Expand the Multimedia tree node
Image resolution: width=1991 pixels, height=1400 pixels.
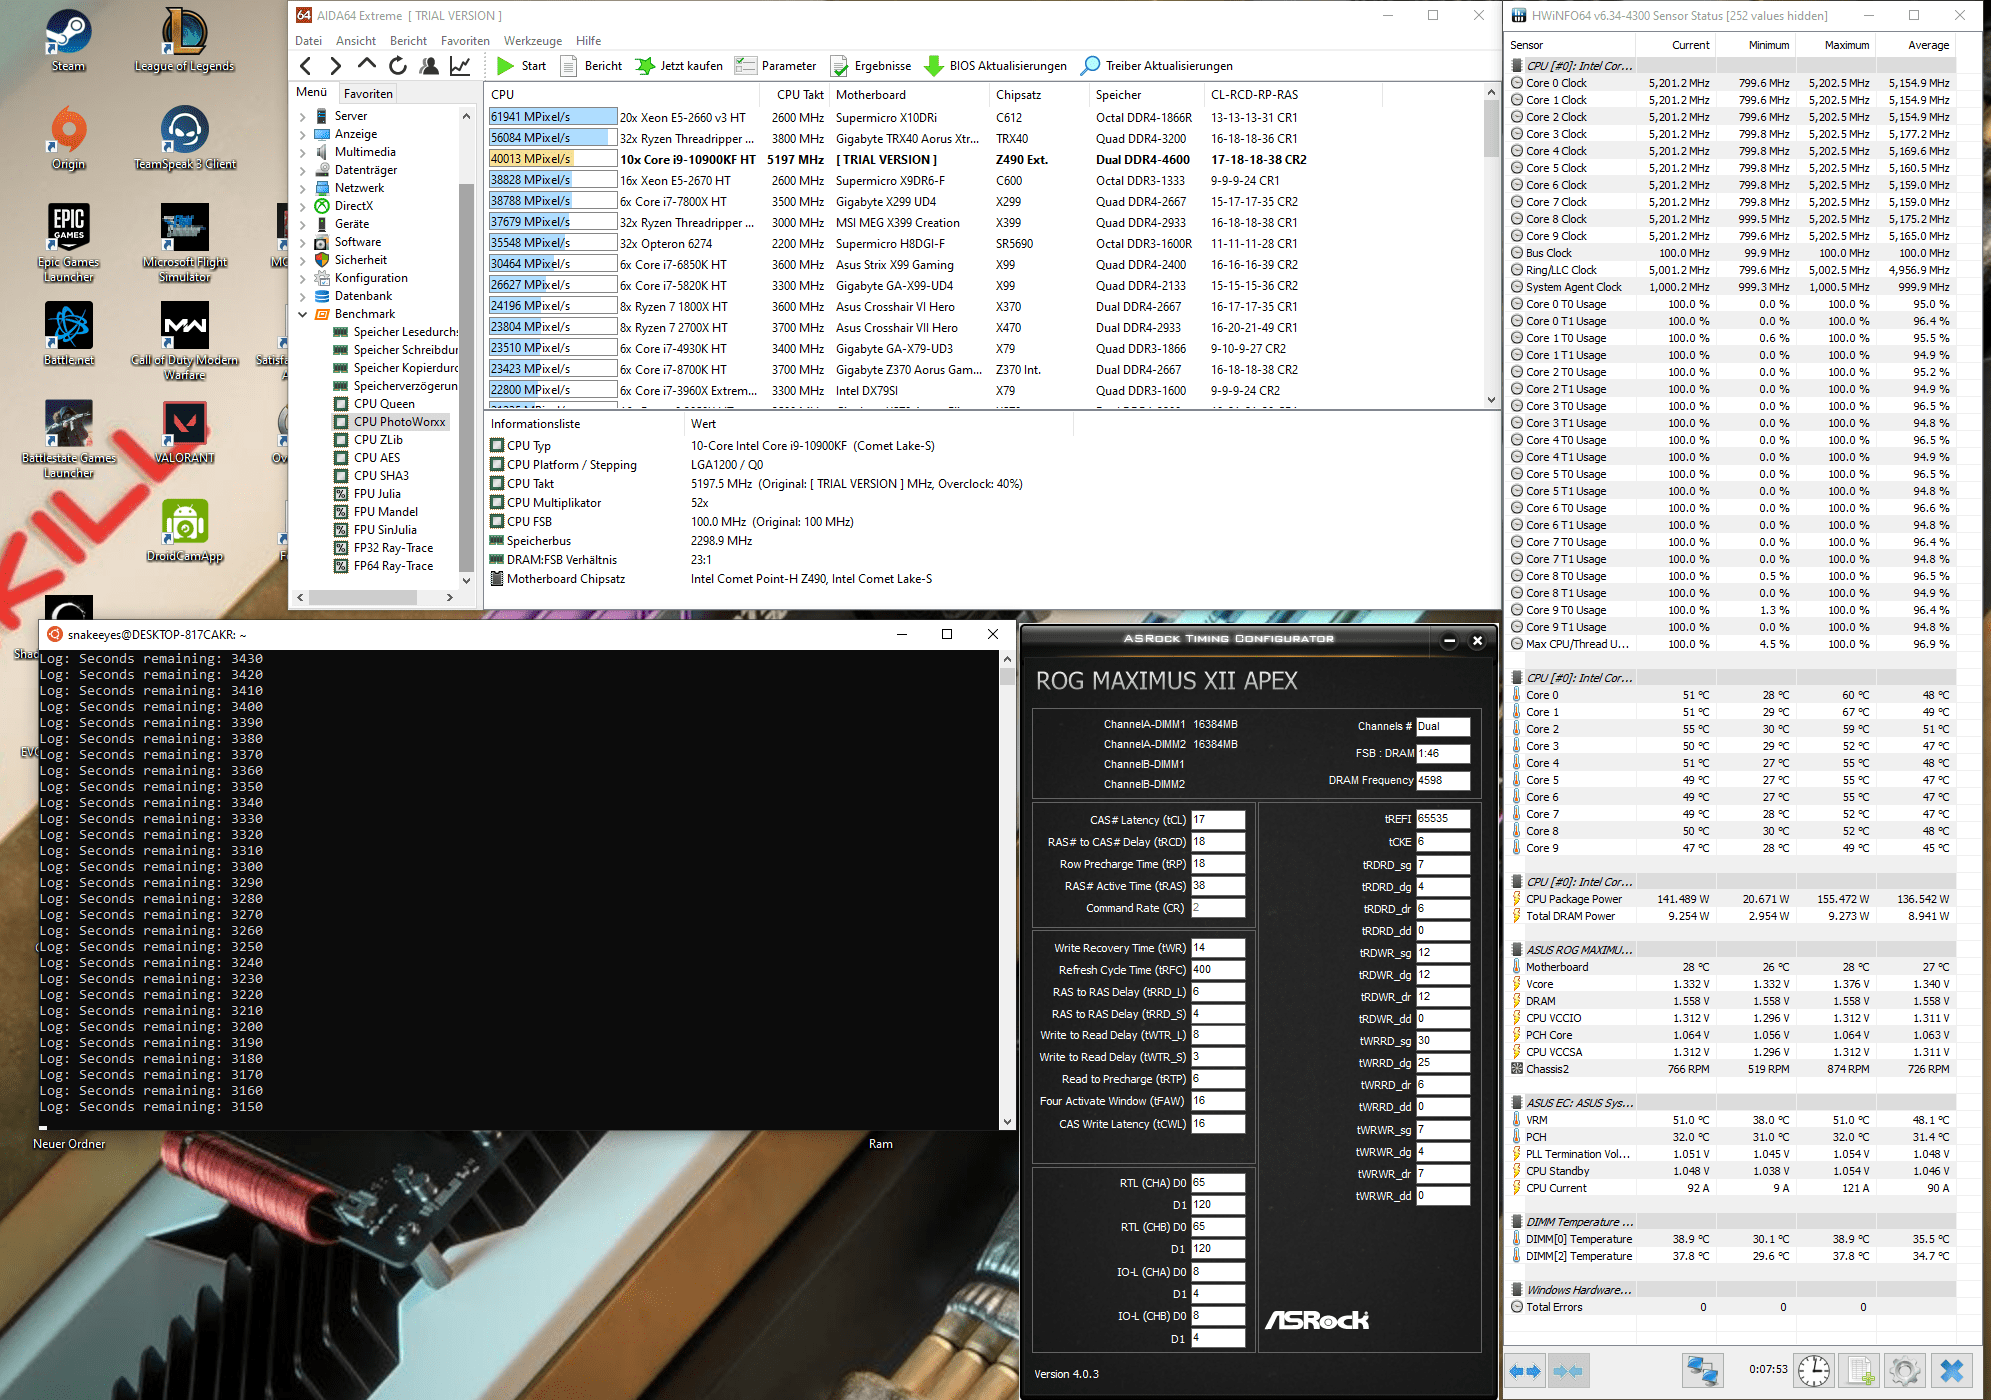tap(303, 152)
